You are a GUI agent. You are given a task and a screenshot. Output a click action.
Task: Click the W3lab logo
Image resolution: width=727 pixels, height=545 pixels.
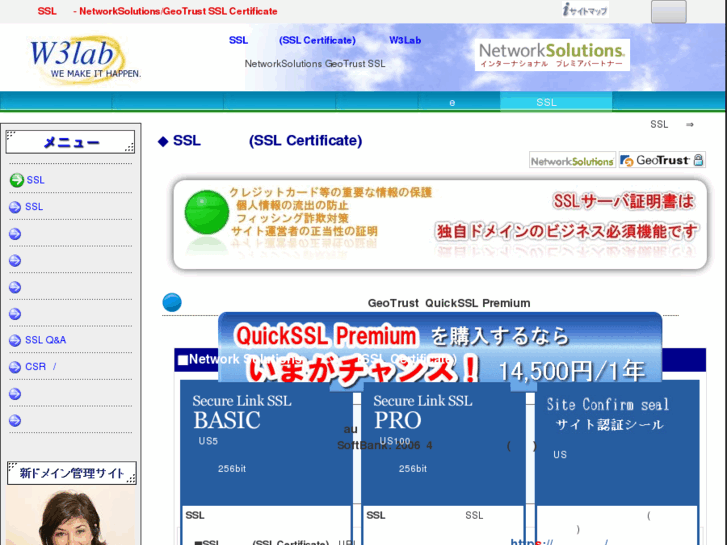click(x=84, y=60)
